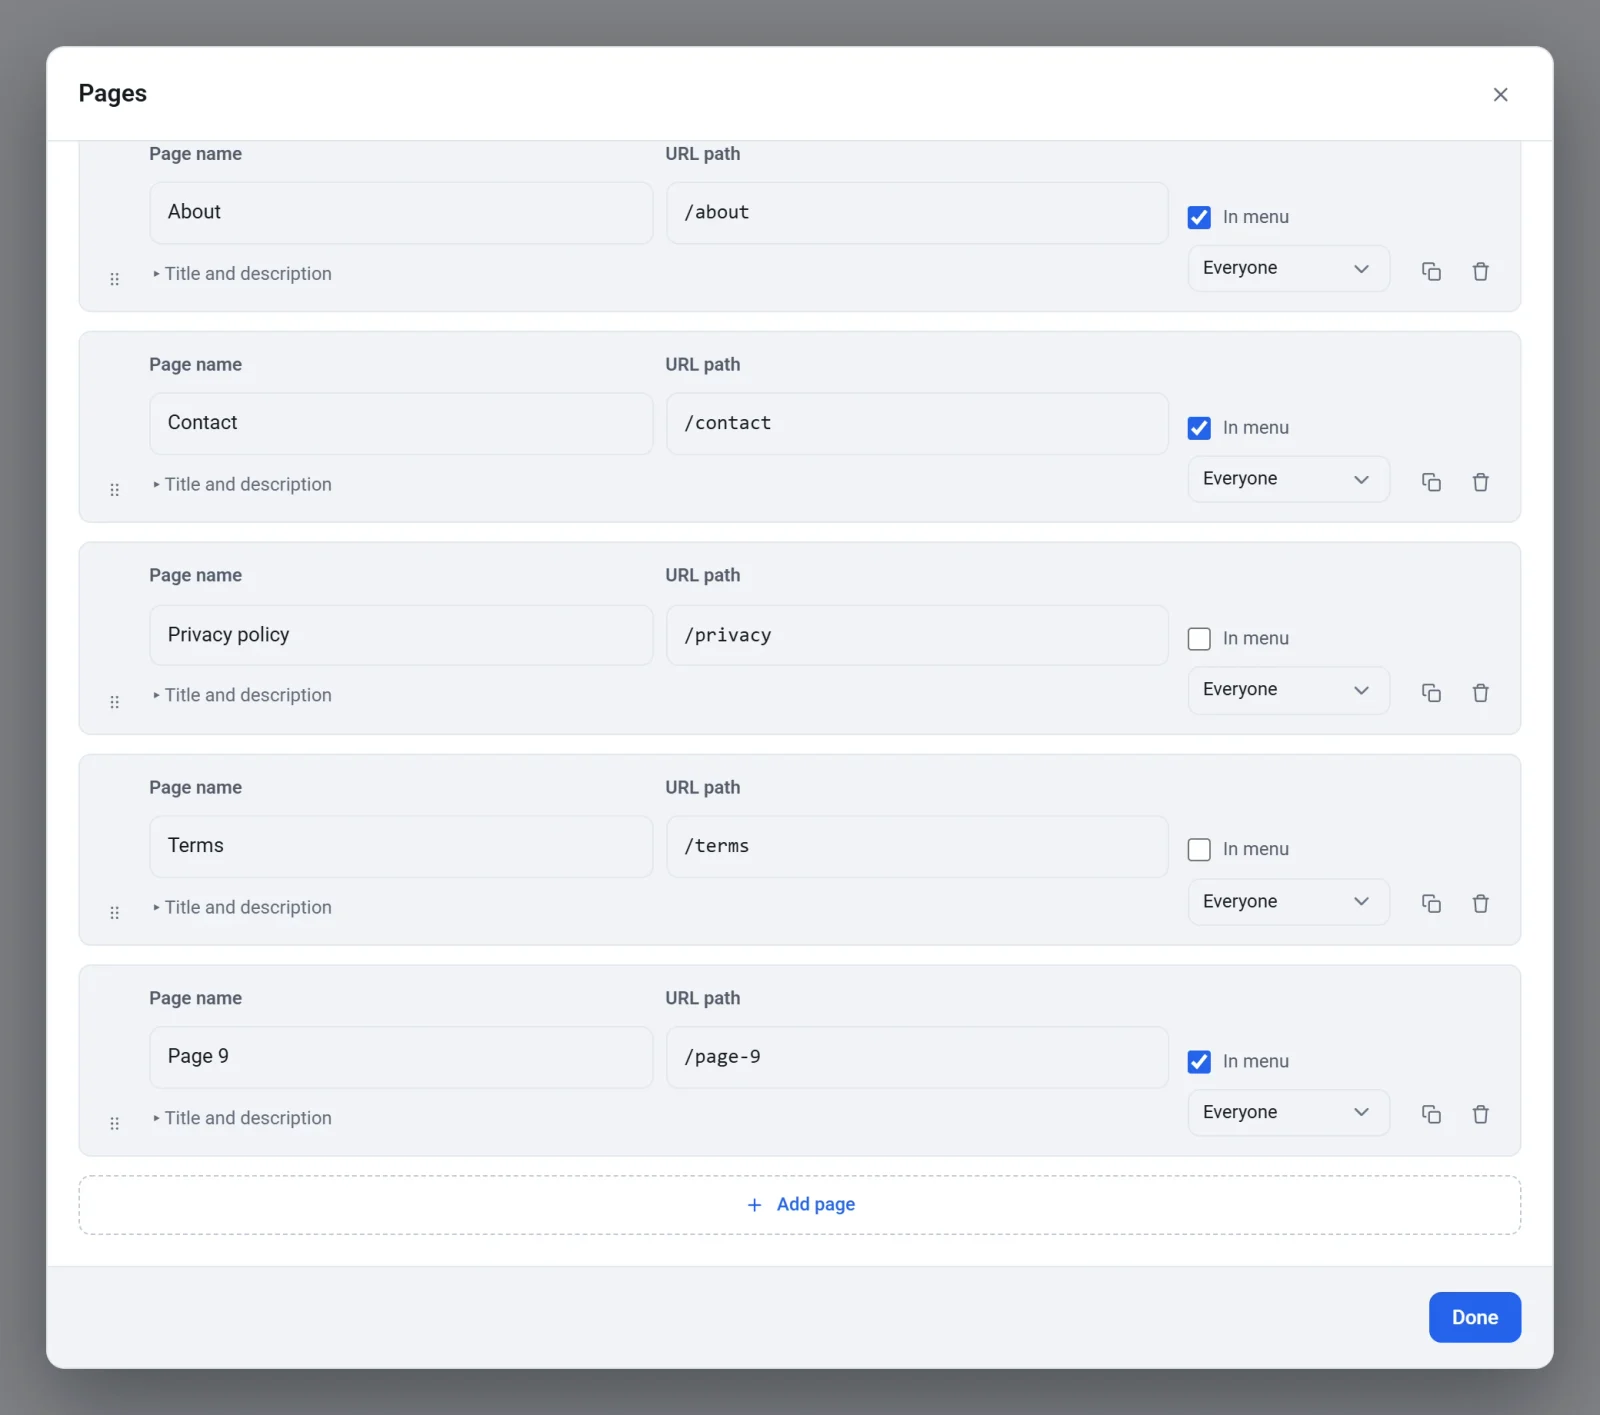Image resolution: width=1600 pixels, height=1415 pixels.
Task: Expand Title and description under Privacy policy
Action: [x=241, y=696]
